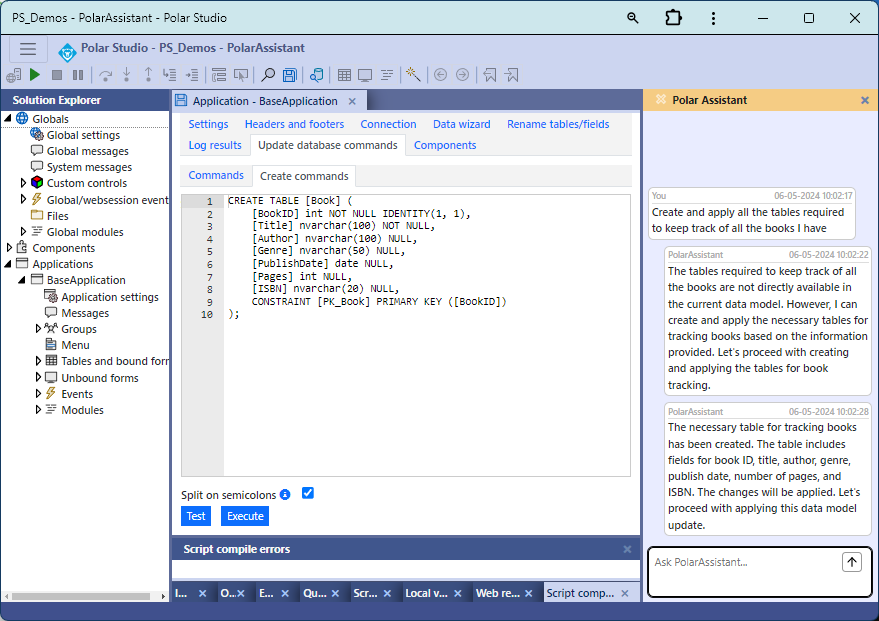Click the database search toolbar icon
879x621 pixels.
316,75
